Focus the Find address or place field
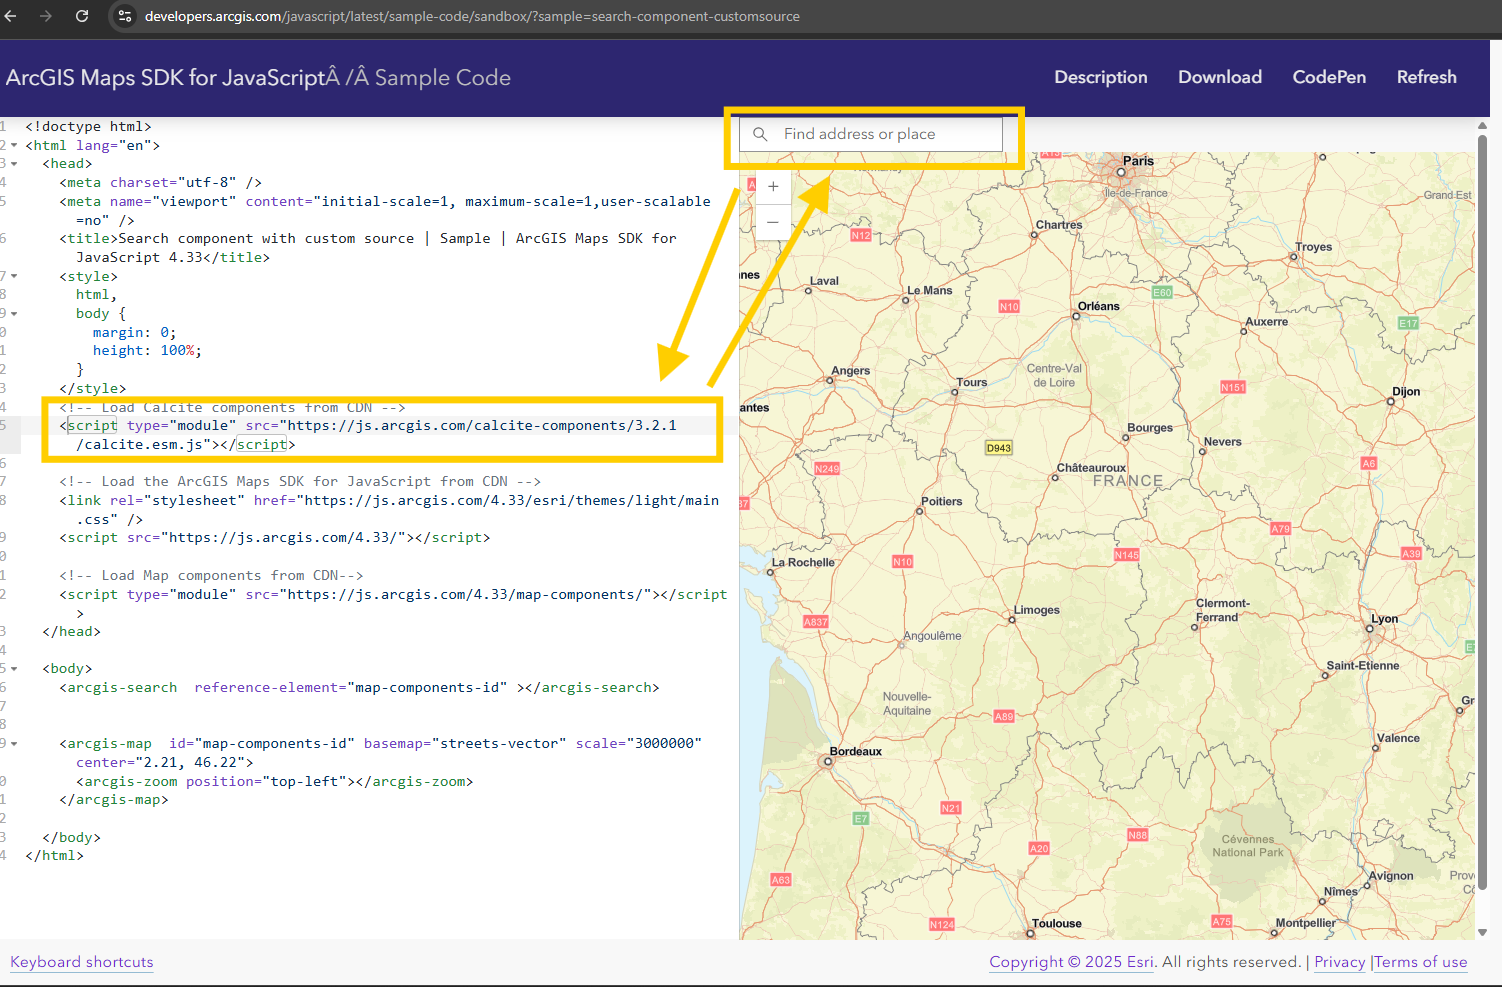The width and height of the screenshot is (1502, 987). click(871, 134)
